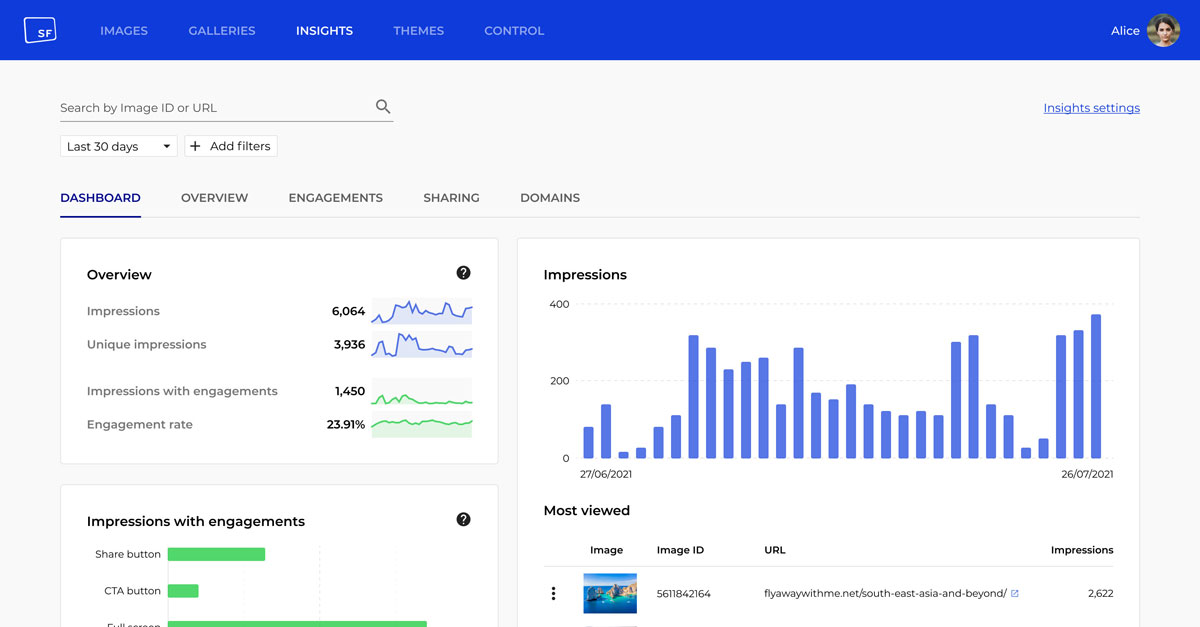
Task: Click the help icon on Impressions with engagements
Action: (463, 519)
